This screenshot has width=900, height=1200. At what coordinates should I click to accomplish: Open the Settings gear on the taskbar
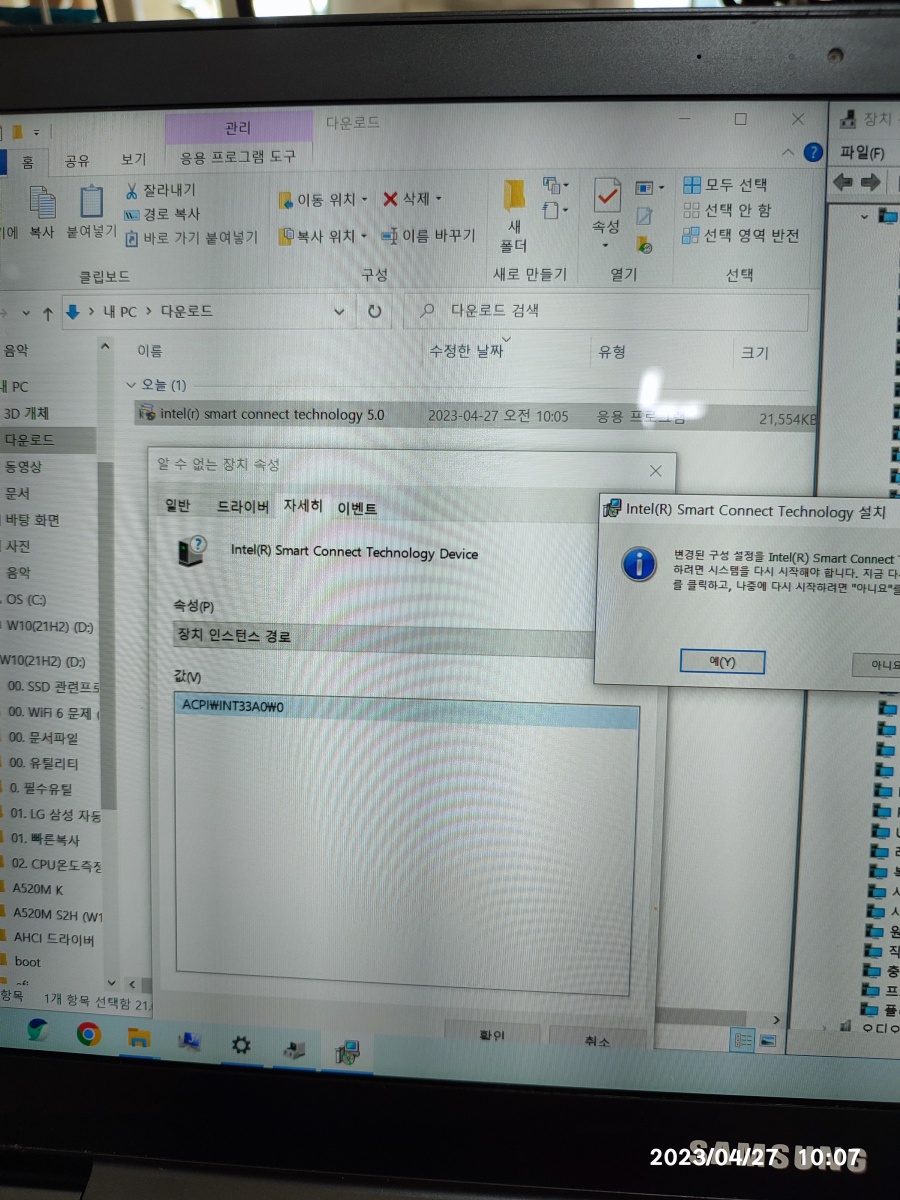241,1044
